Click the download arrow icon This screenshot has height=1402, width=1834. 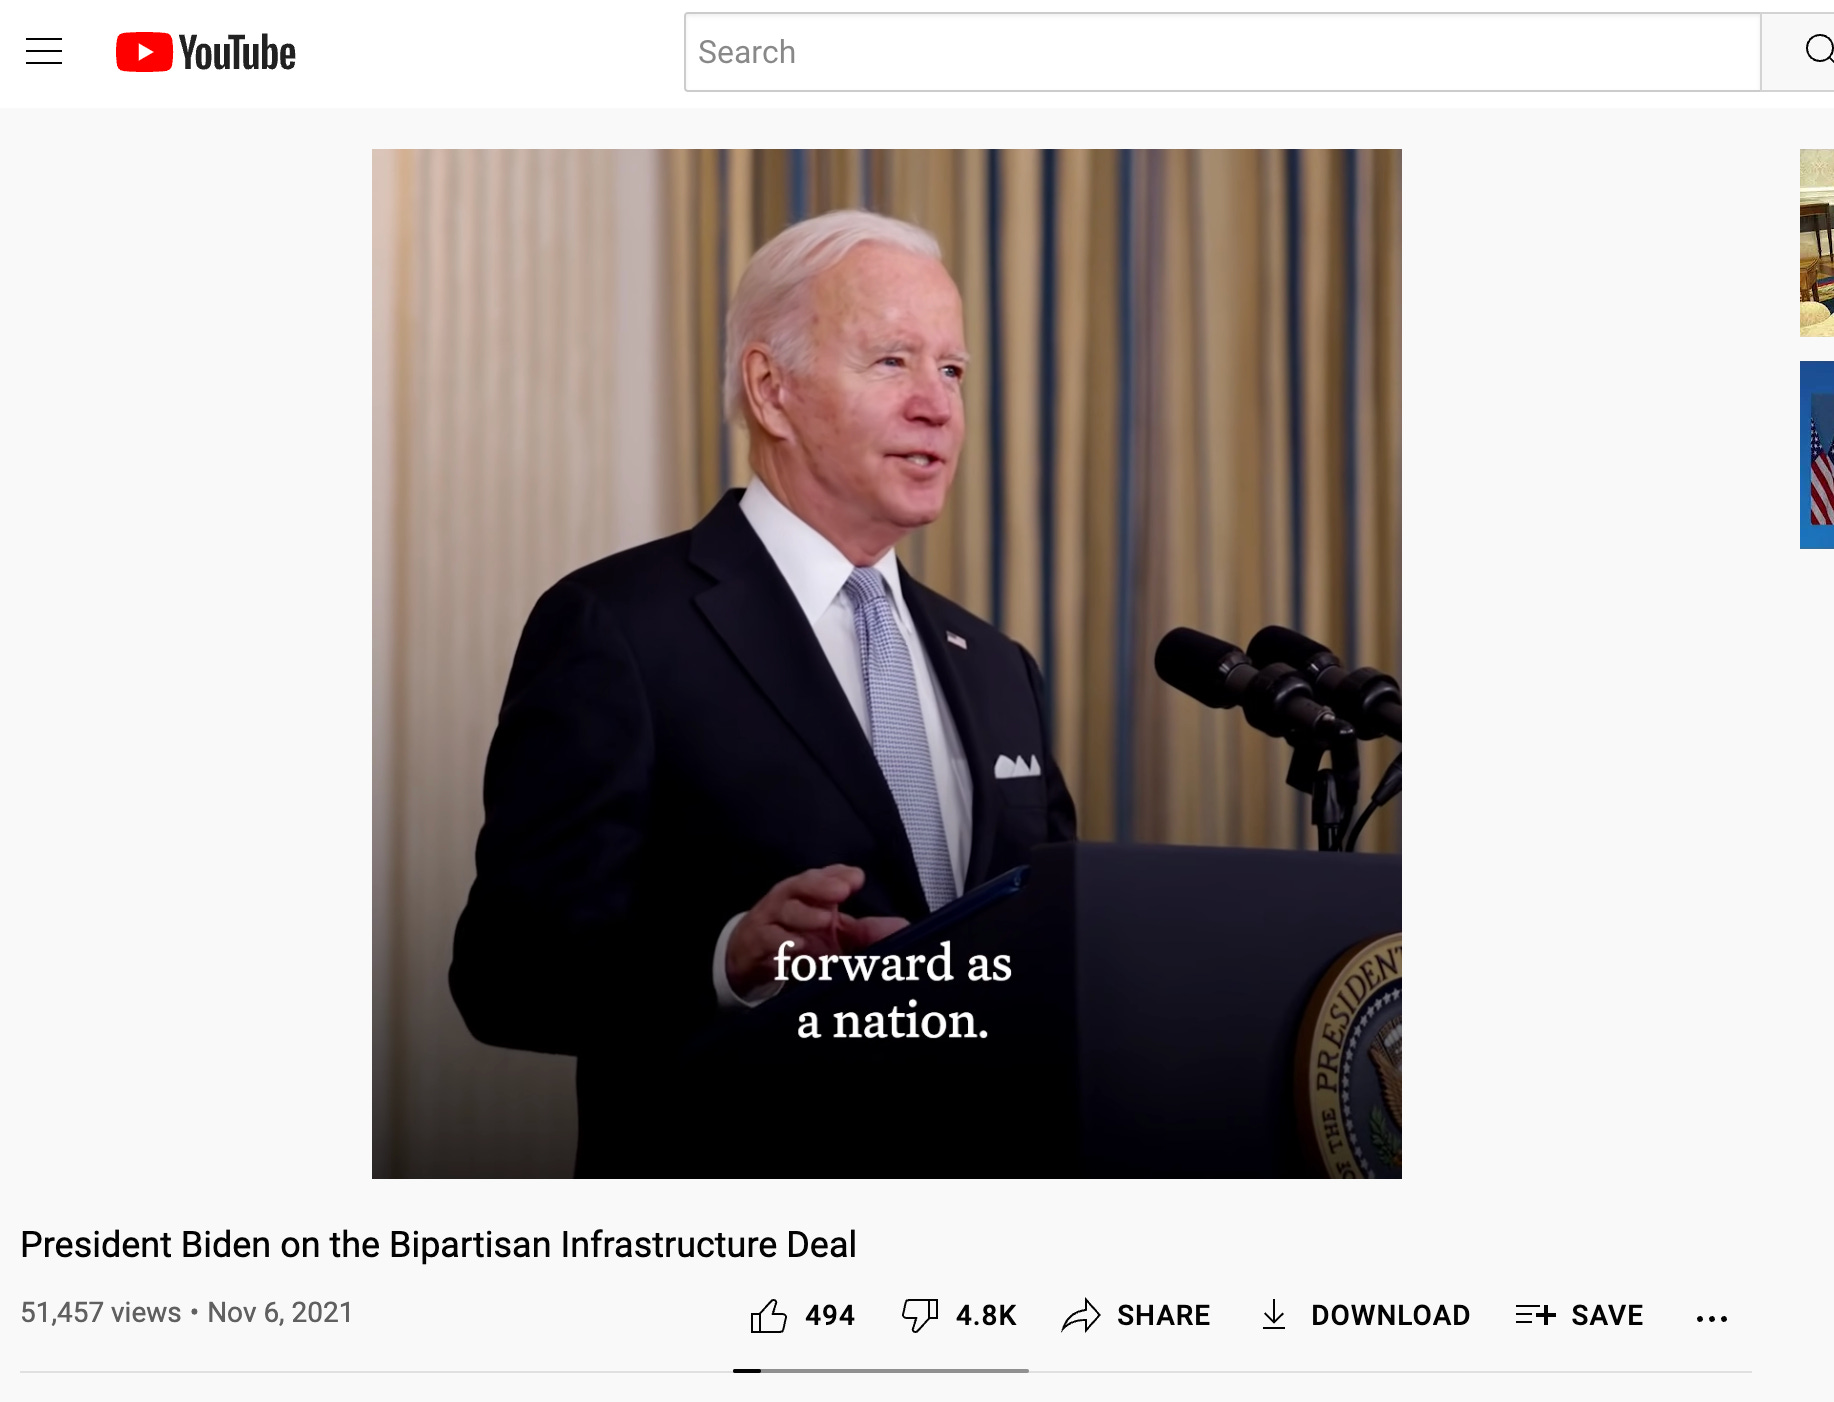click(1274, 1315)
